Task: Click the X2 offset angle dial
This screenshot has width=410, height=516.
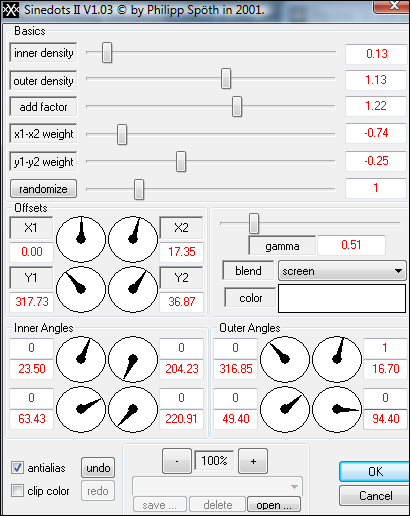Action: [133, 239]
